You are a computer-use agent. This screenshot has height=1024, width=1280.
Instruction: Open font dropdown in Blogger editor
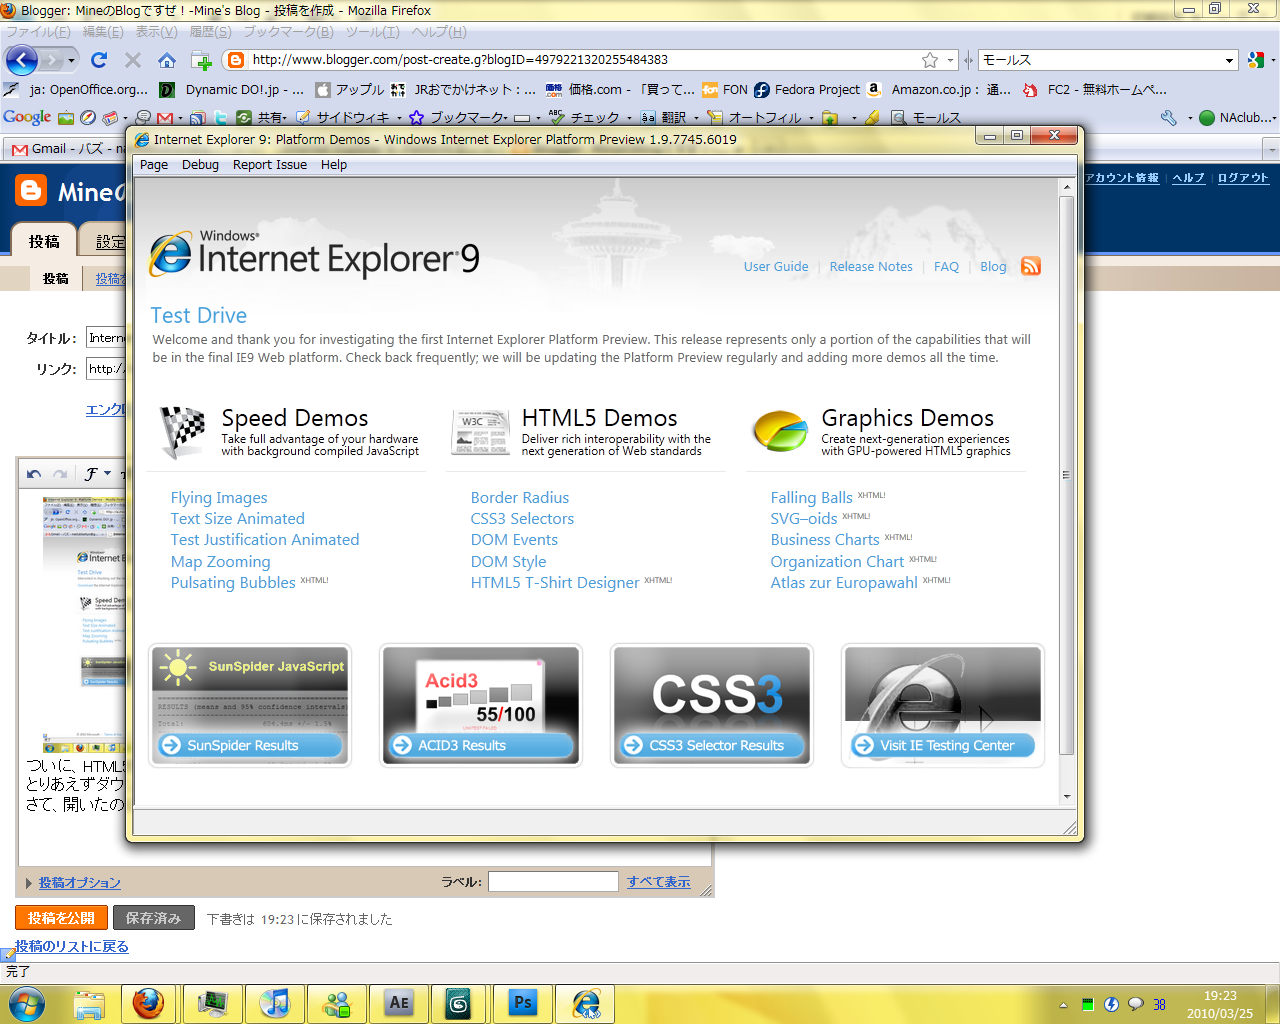96,474
